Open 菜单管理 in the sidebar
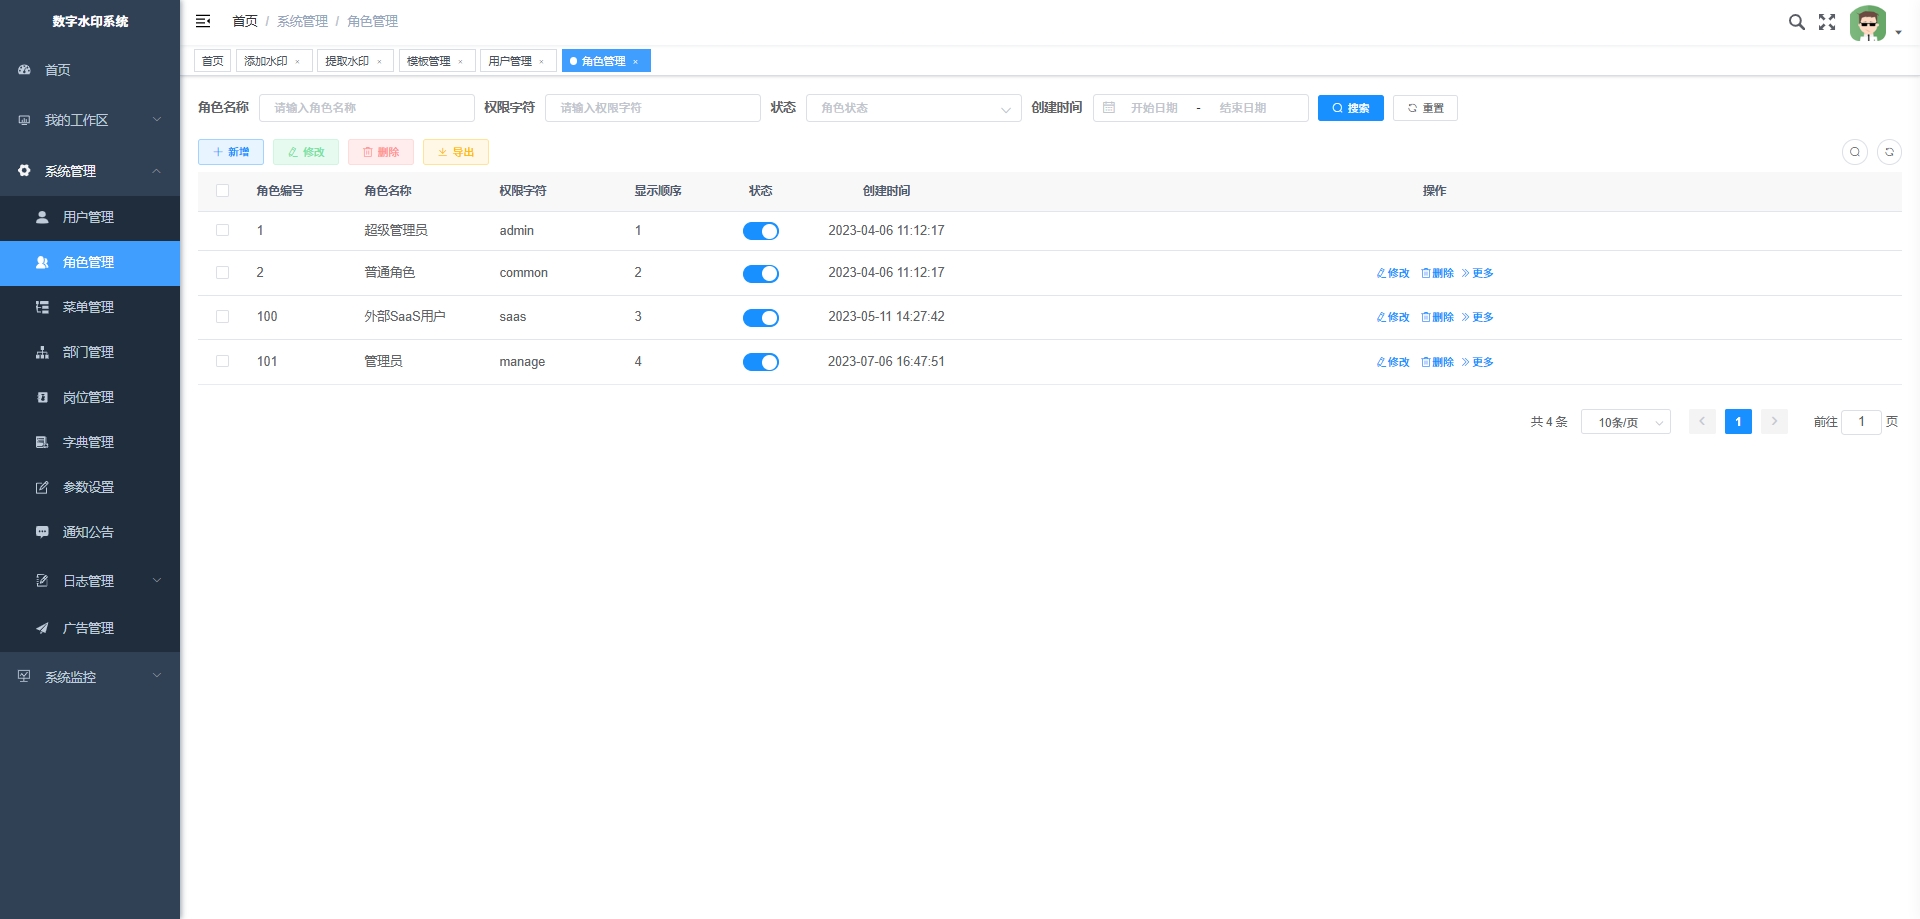 click(88, 307)
